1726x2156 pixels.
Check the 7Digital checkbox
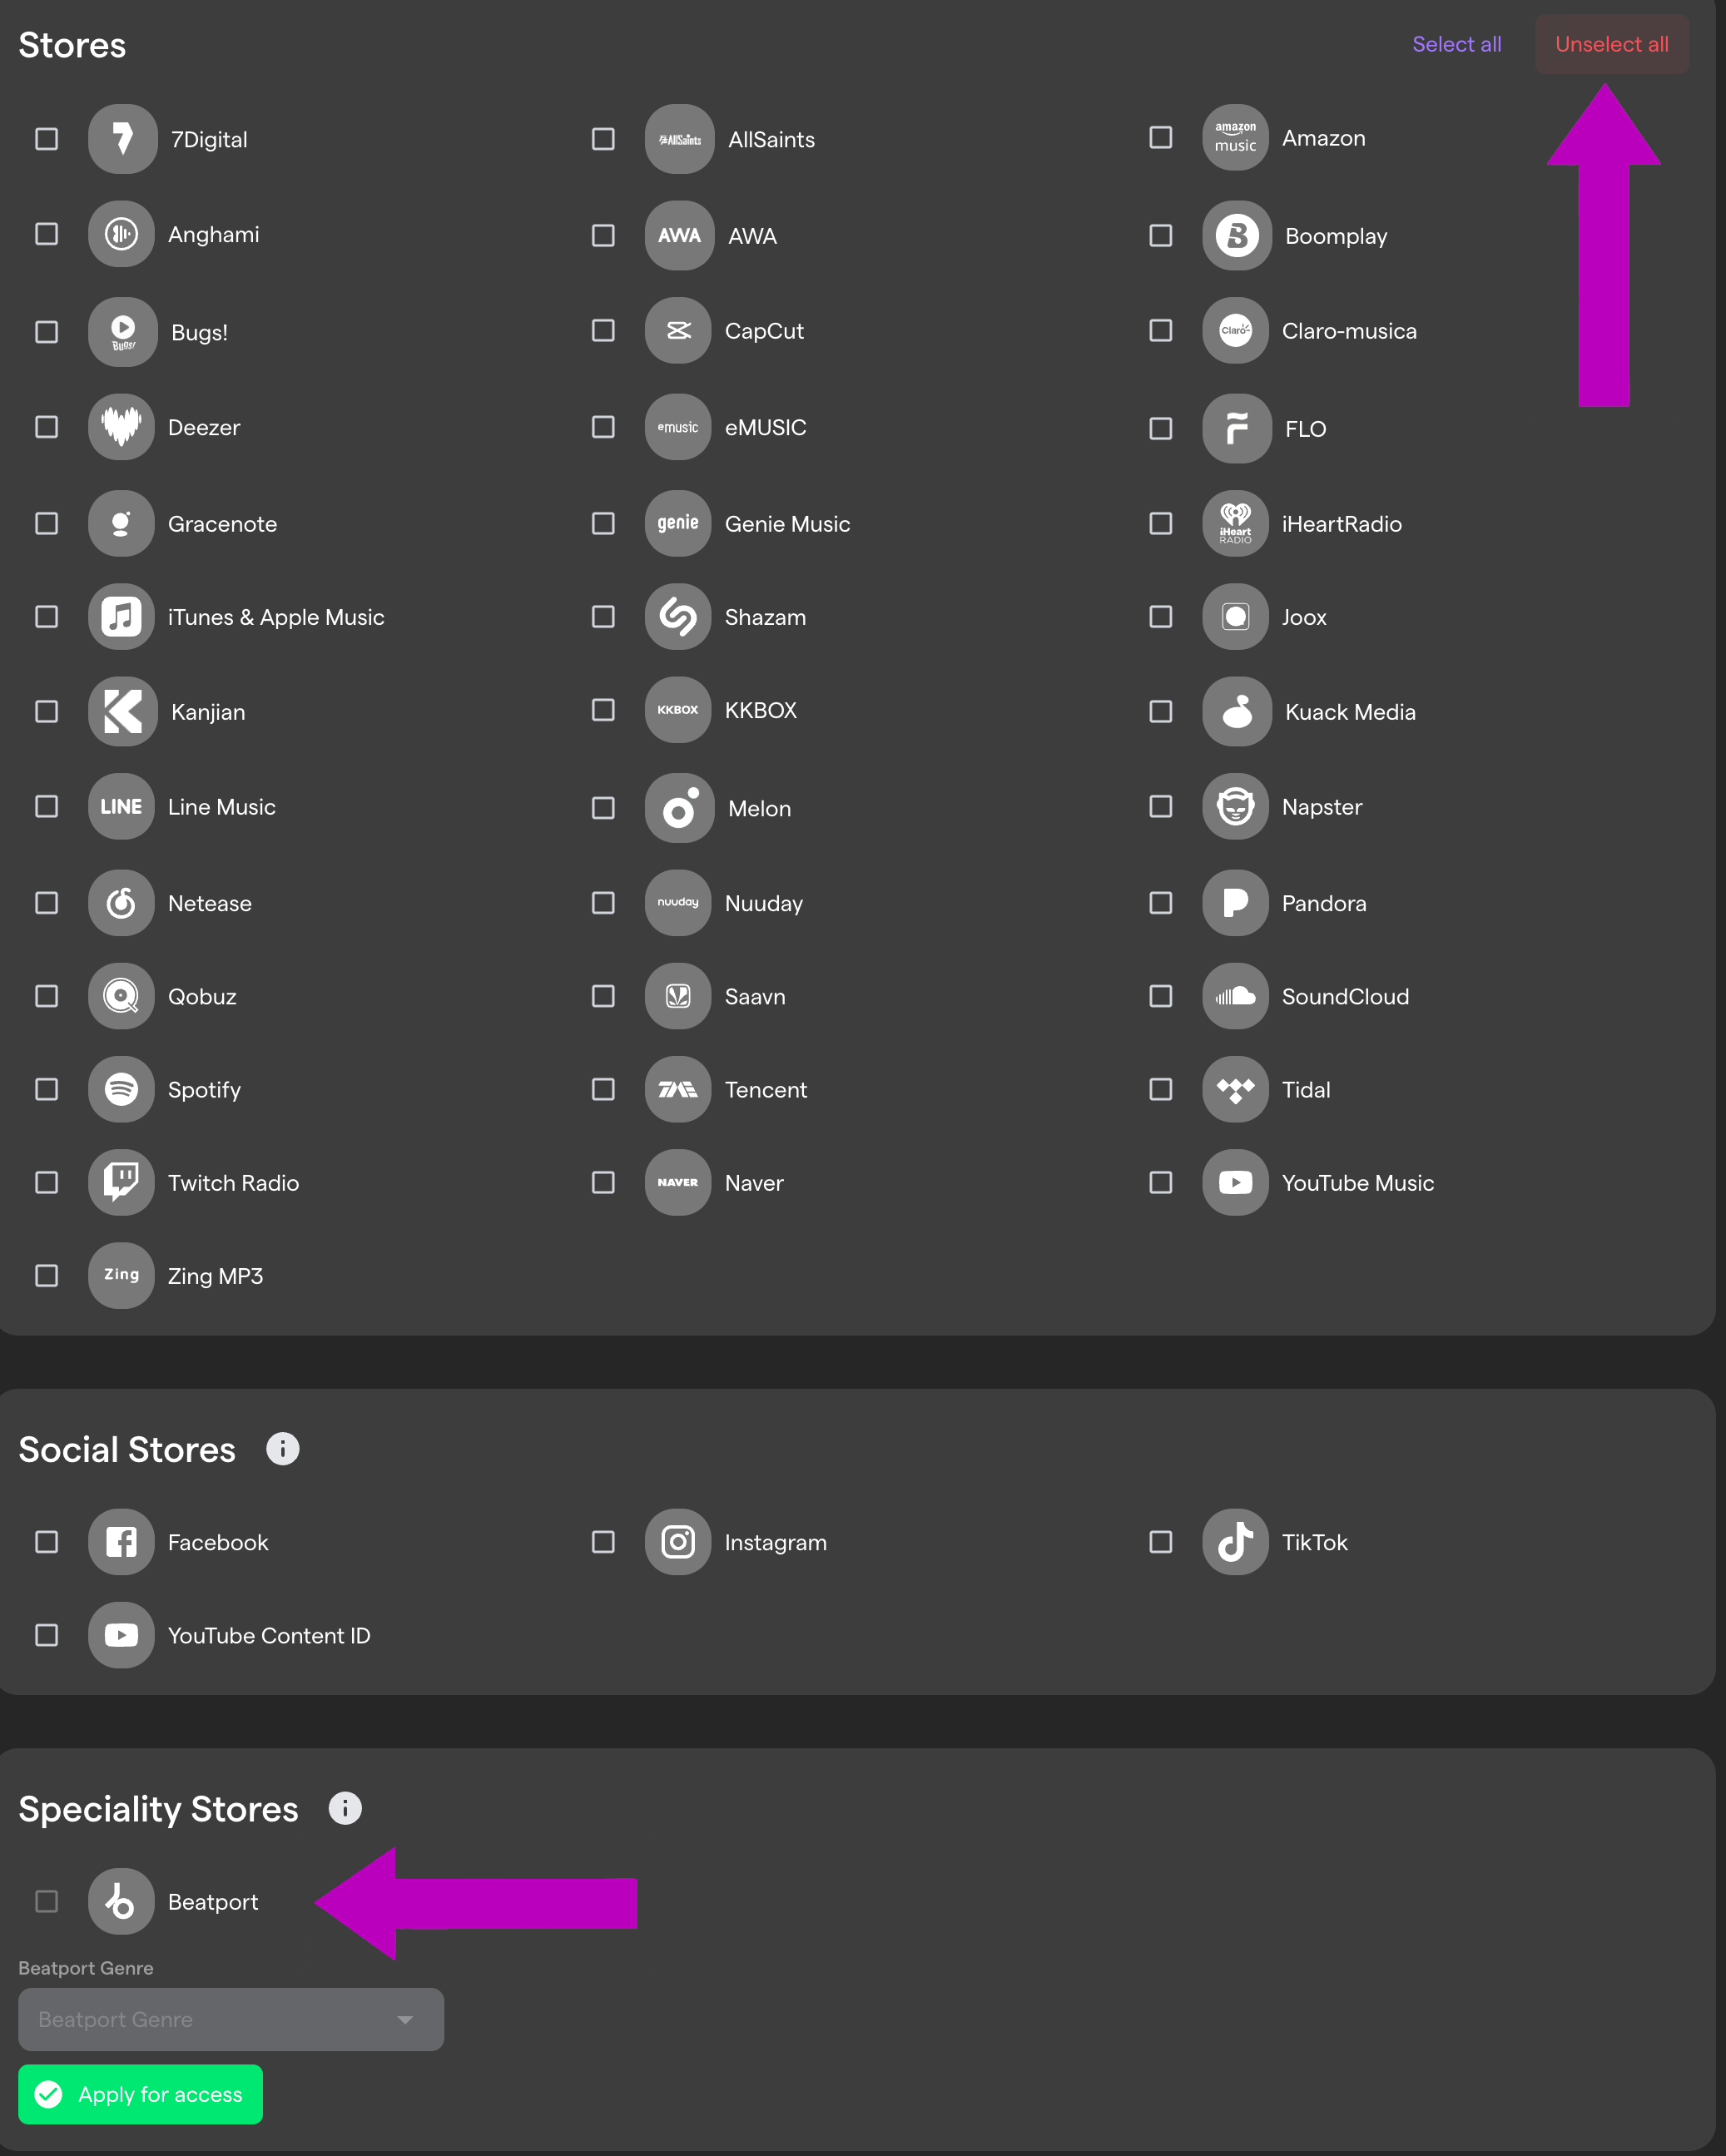(47, 139)
